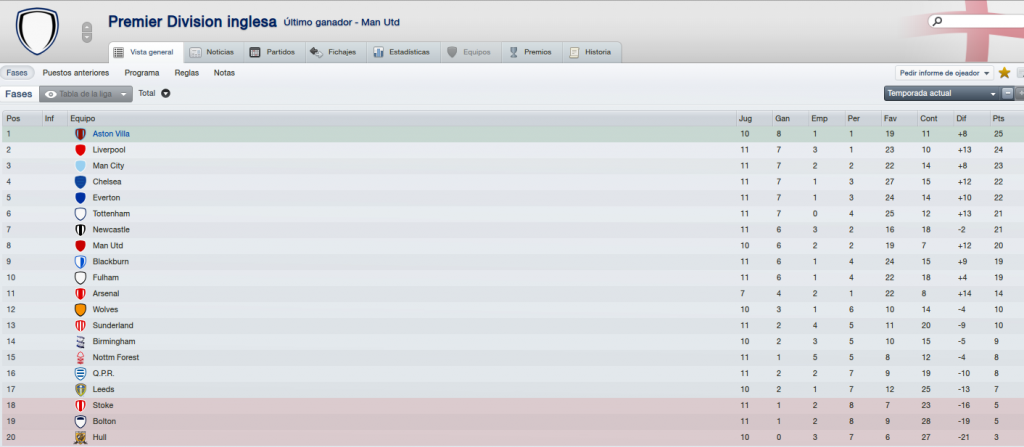Image resolution: width=1024 pixels, height=447 pixels.
Task: Click the Nottm Forest club badge
Action: [x=80, y=357]
